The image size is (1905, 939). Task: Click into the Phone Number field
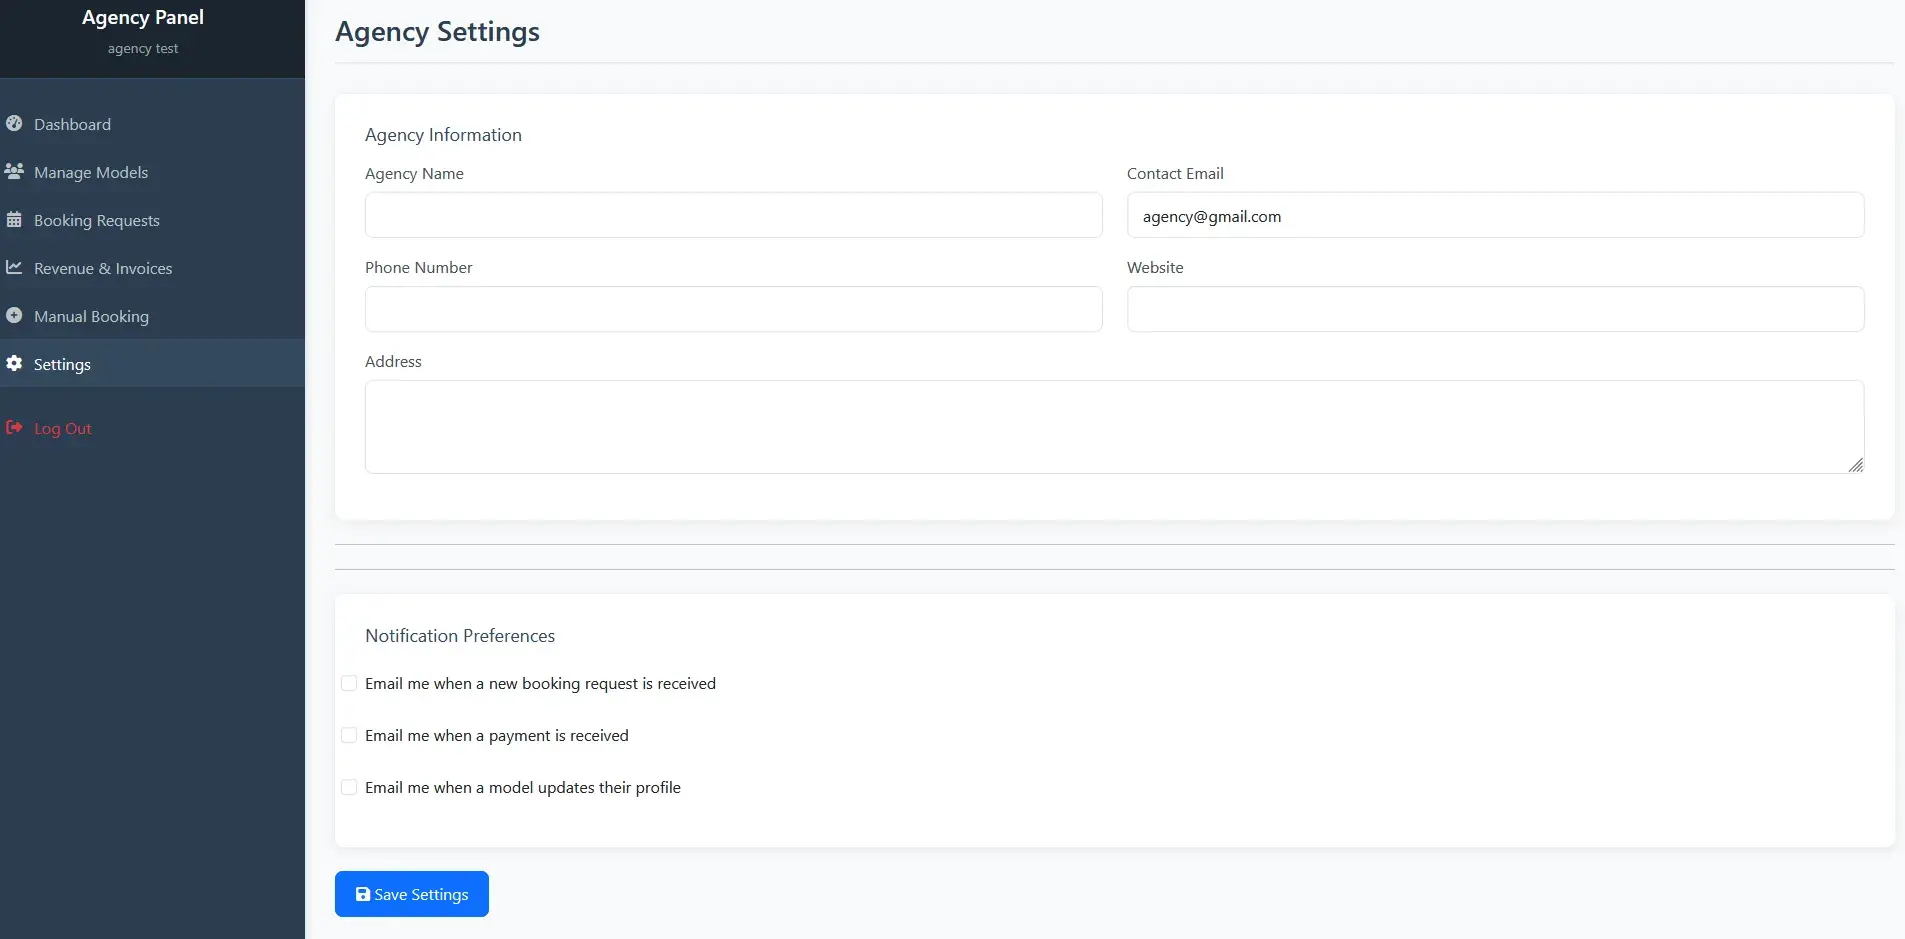tap(733, 310)
